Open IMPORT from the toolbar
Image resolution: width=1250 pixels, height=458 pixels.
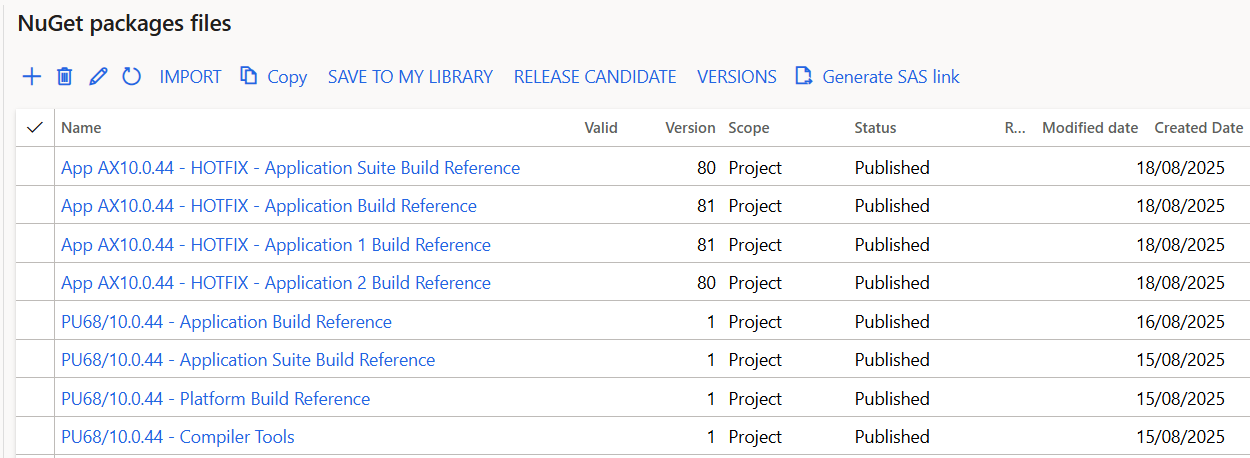(x=190, y=77)
